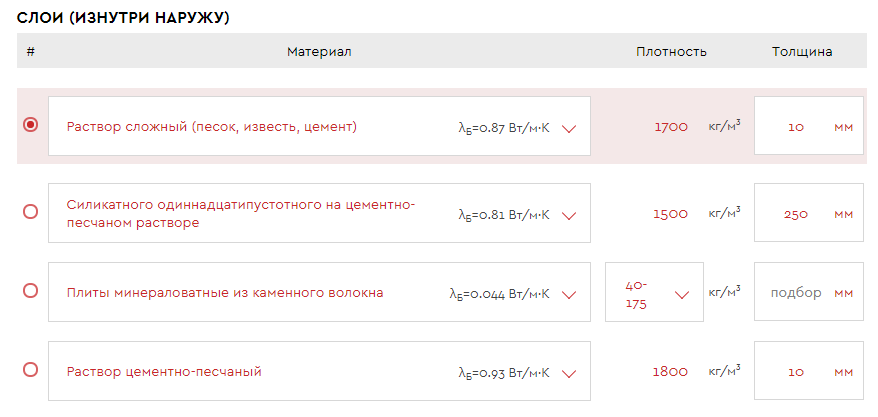Select the radio button for the Силикатного одиннадцатипустотного layer
878x417 pixels.
click(30, 211)
